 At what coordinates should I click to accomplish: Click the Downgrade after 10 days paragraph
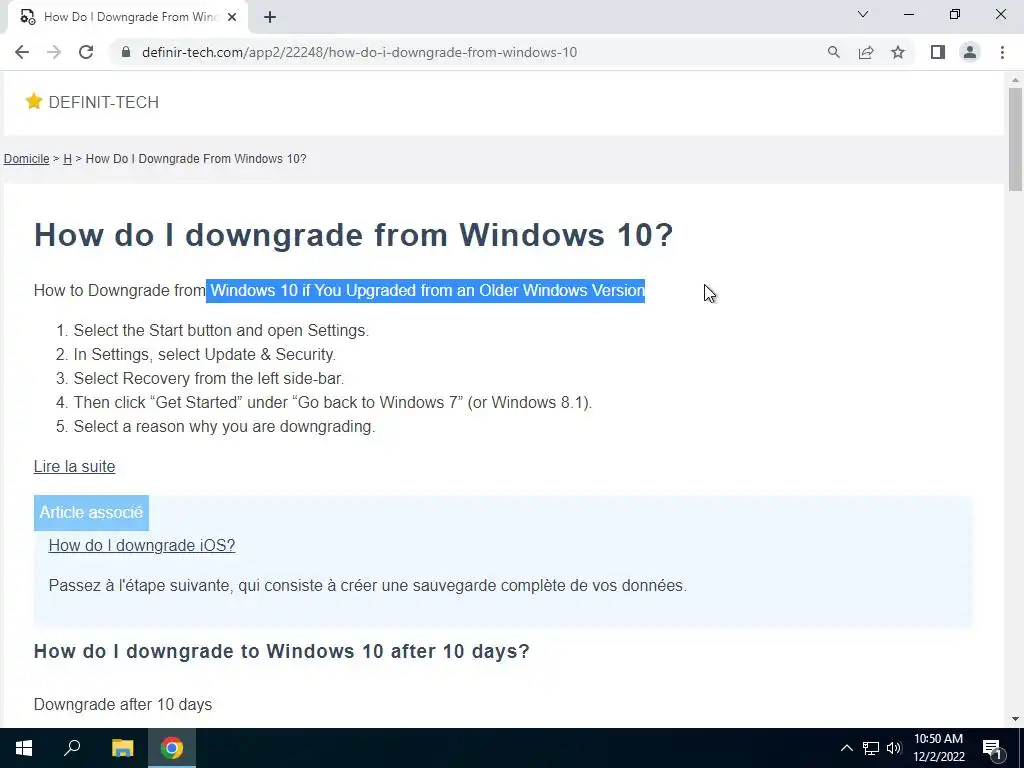[123, 705]
